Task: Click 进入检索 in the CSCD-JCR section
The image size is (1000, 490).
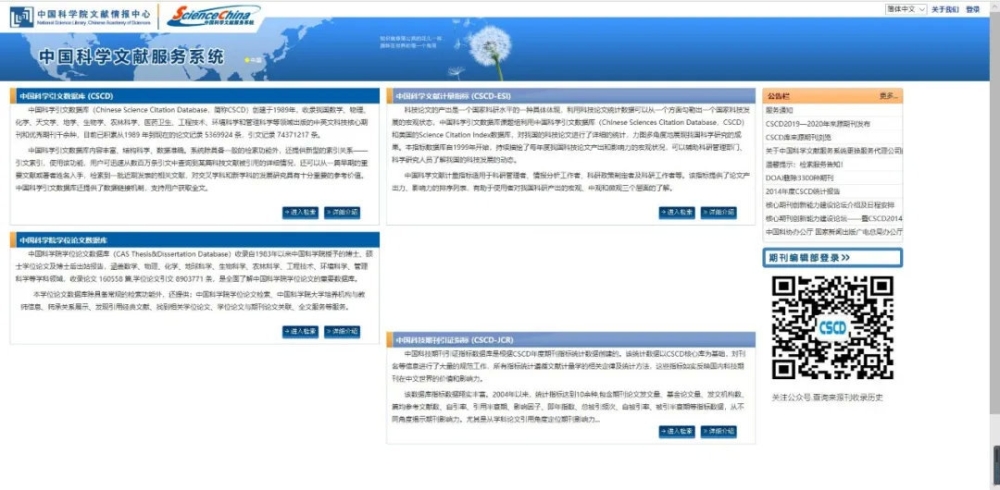Action: (x=677, y=432)
